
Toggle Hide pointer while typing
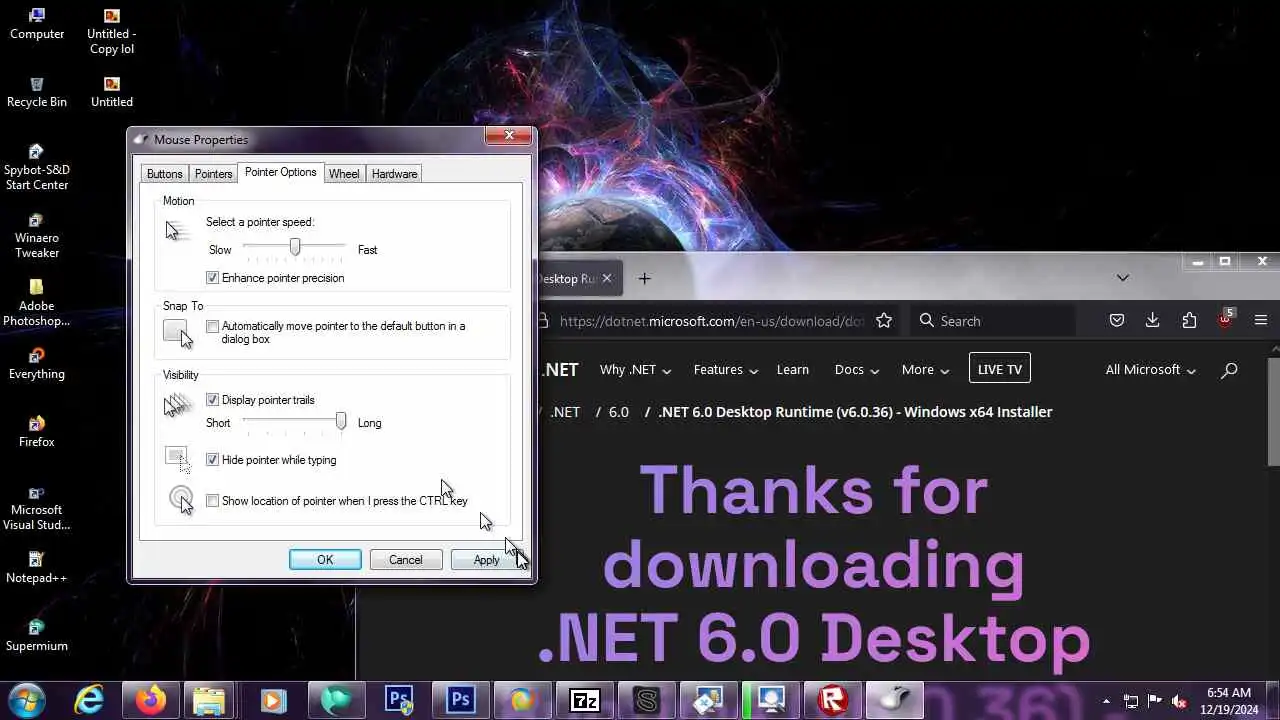pyautogui.click(x=212, y=460)
